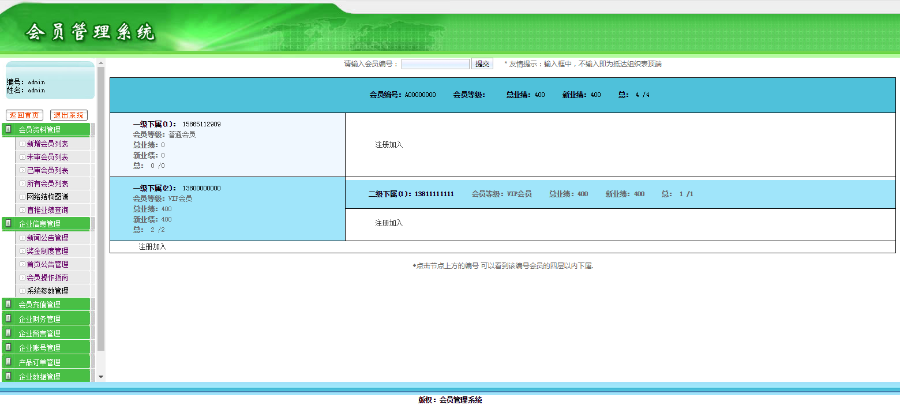Open the 企业账号管理 menu group
Screen dimensions: 900x405
point(47,347)
